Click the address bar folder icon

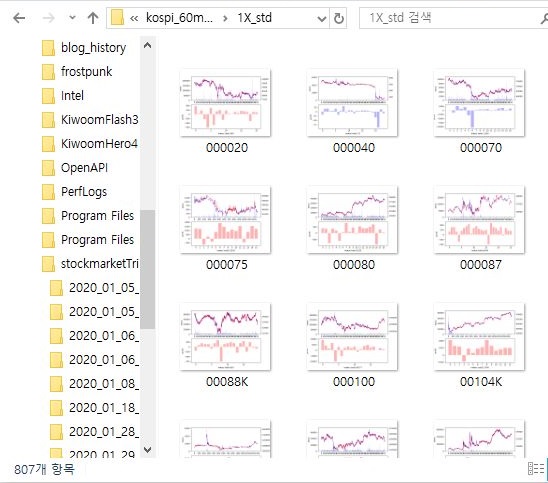pyautogui.click(x=117, y=17)
